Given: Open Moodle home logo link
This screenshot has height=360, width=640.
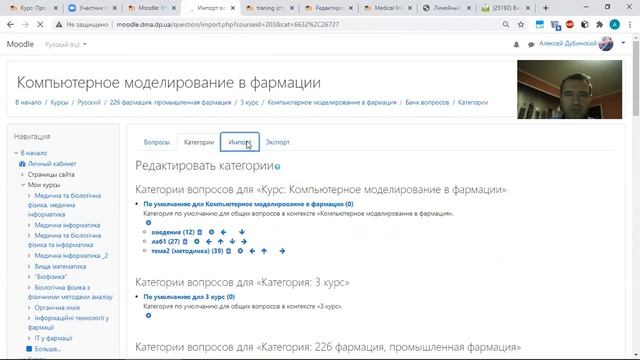Looking at the screenshot, I should (20, 44).
